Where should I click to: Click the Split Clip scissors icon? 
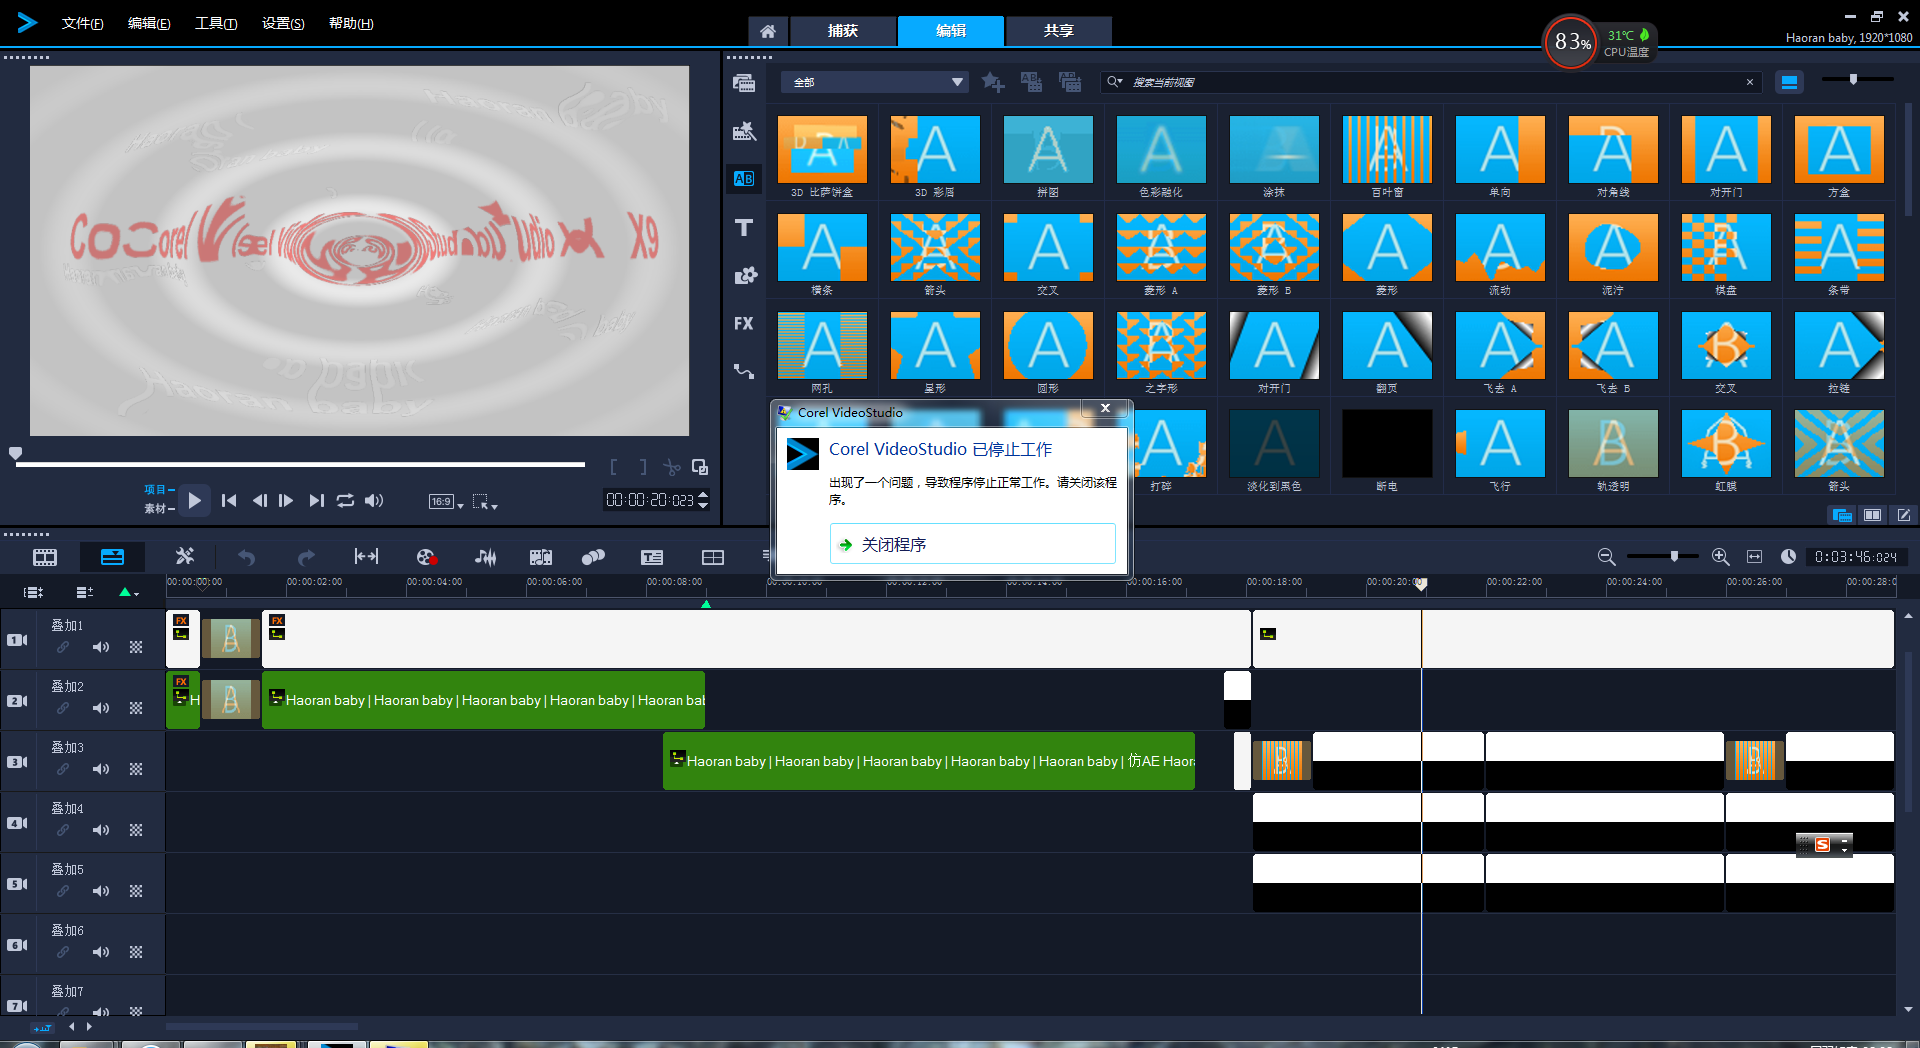[x=672, y=467]
